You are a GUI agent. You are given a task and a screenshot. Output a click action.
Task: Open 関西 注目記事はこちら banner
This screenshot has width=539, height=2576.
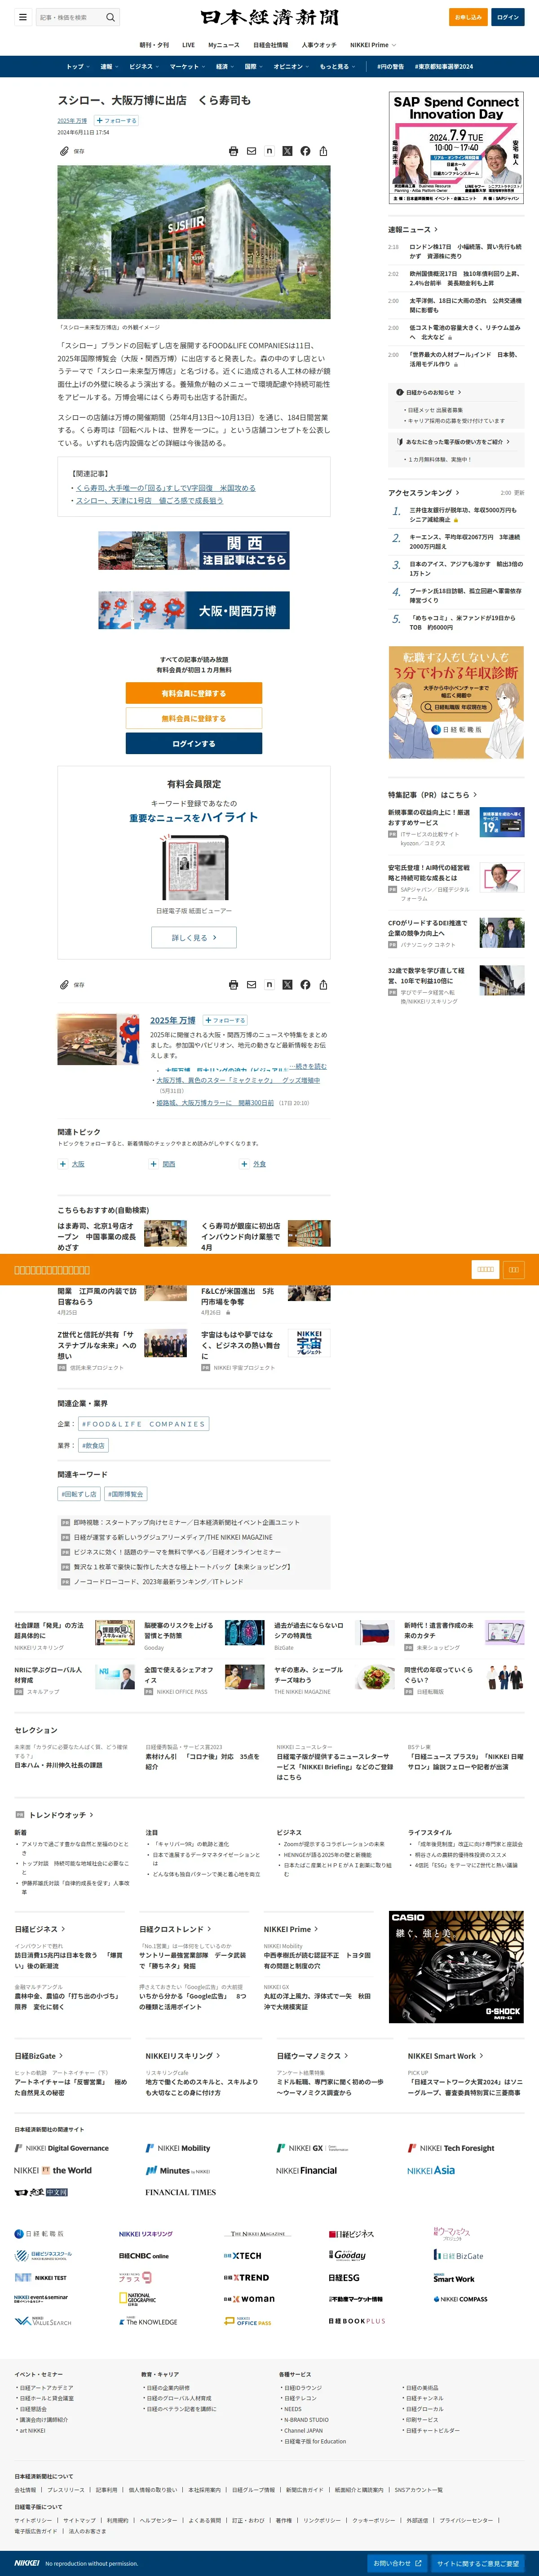194,551
